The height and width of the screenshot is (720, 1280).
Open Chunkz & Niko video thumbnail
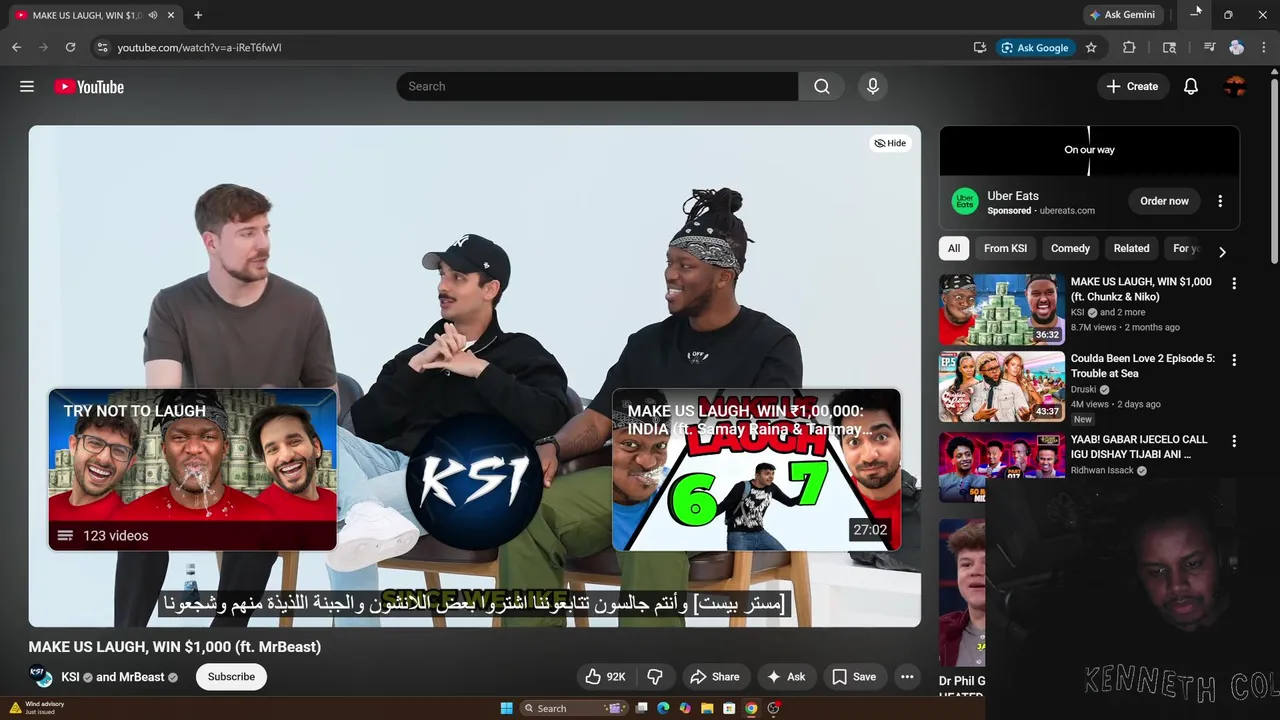pos(1001,309)
